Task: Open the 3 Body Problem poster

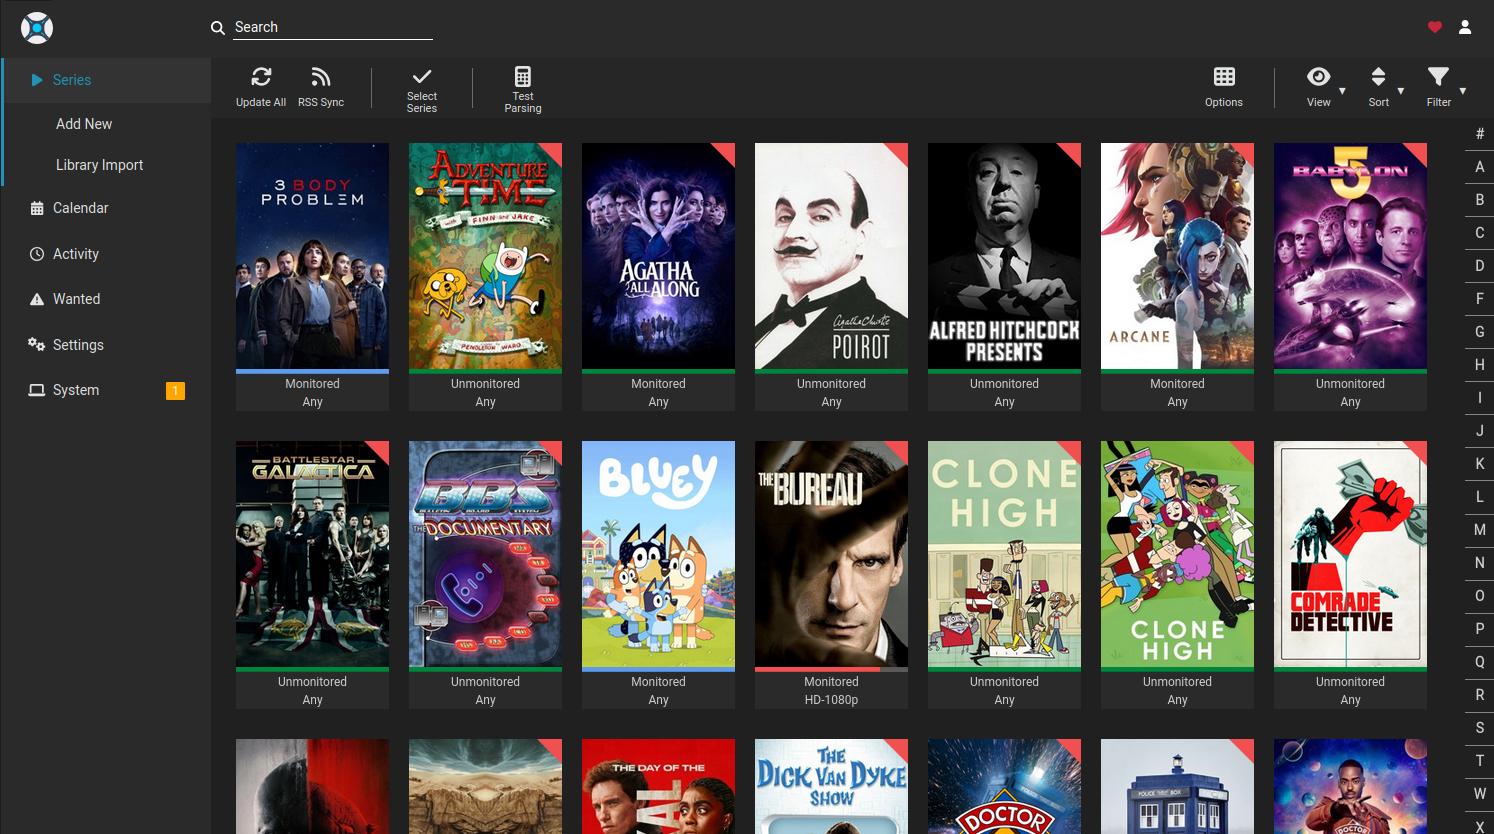Action: (312, 256)
